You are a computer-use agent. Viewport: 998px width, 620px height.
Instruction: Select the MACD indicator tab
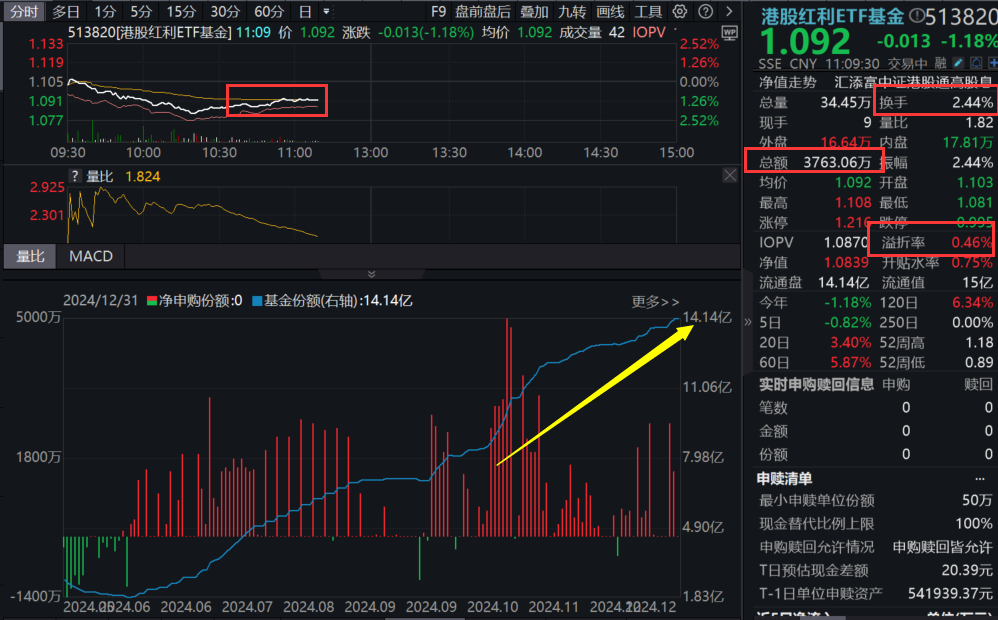[x=91, y=257]
